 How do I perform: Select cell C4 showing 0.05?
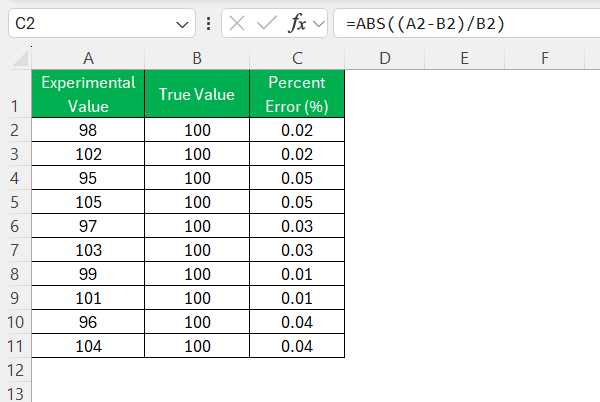pos(297,178)
